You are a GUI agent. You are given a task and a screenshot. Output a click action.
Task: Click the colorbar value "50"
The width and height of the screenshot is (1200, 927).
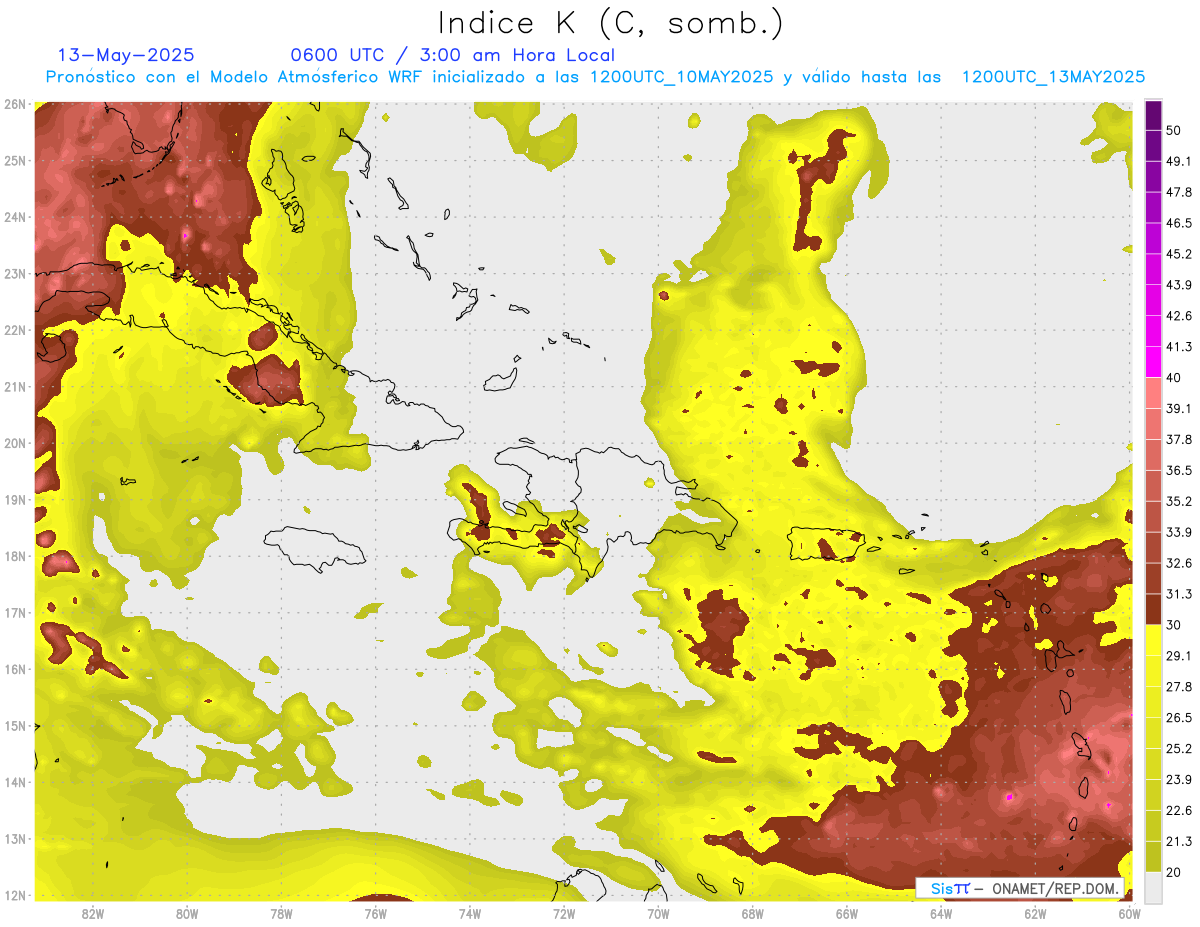point(1175,131)
